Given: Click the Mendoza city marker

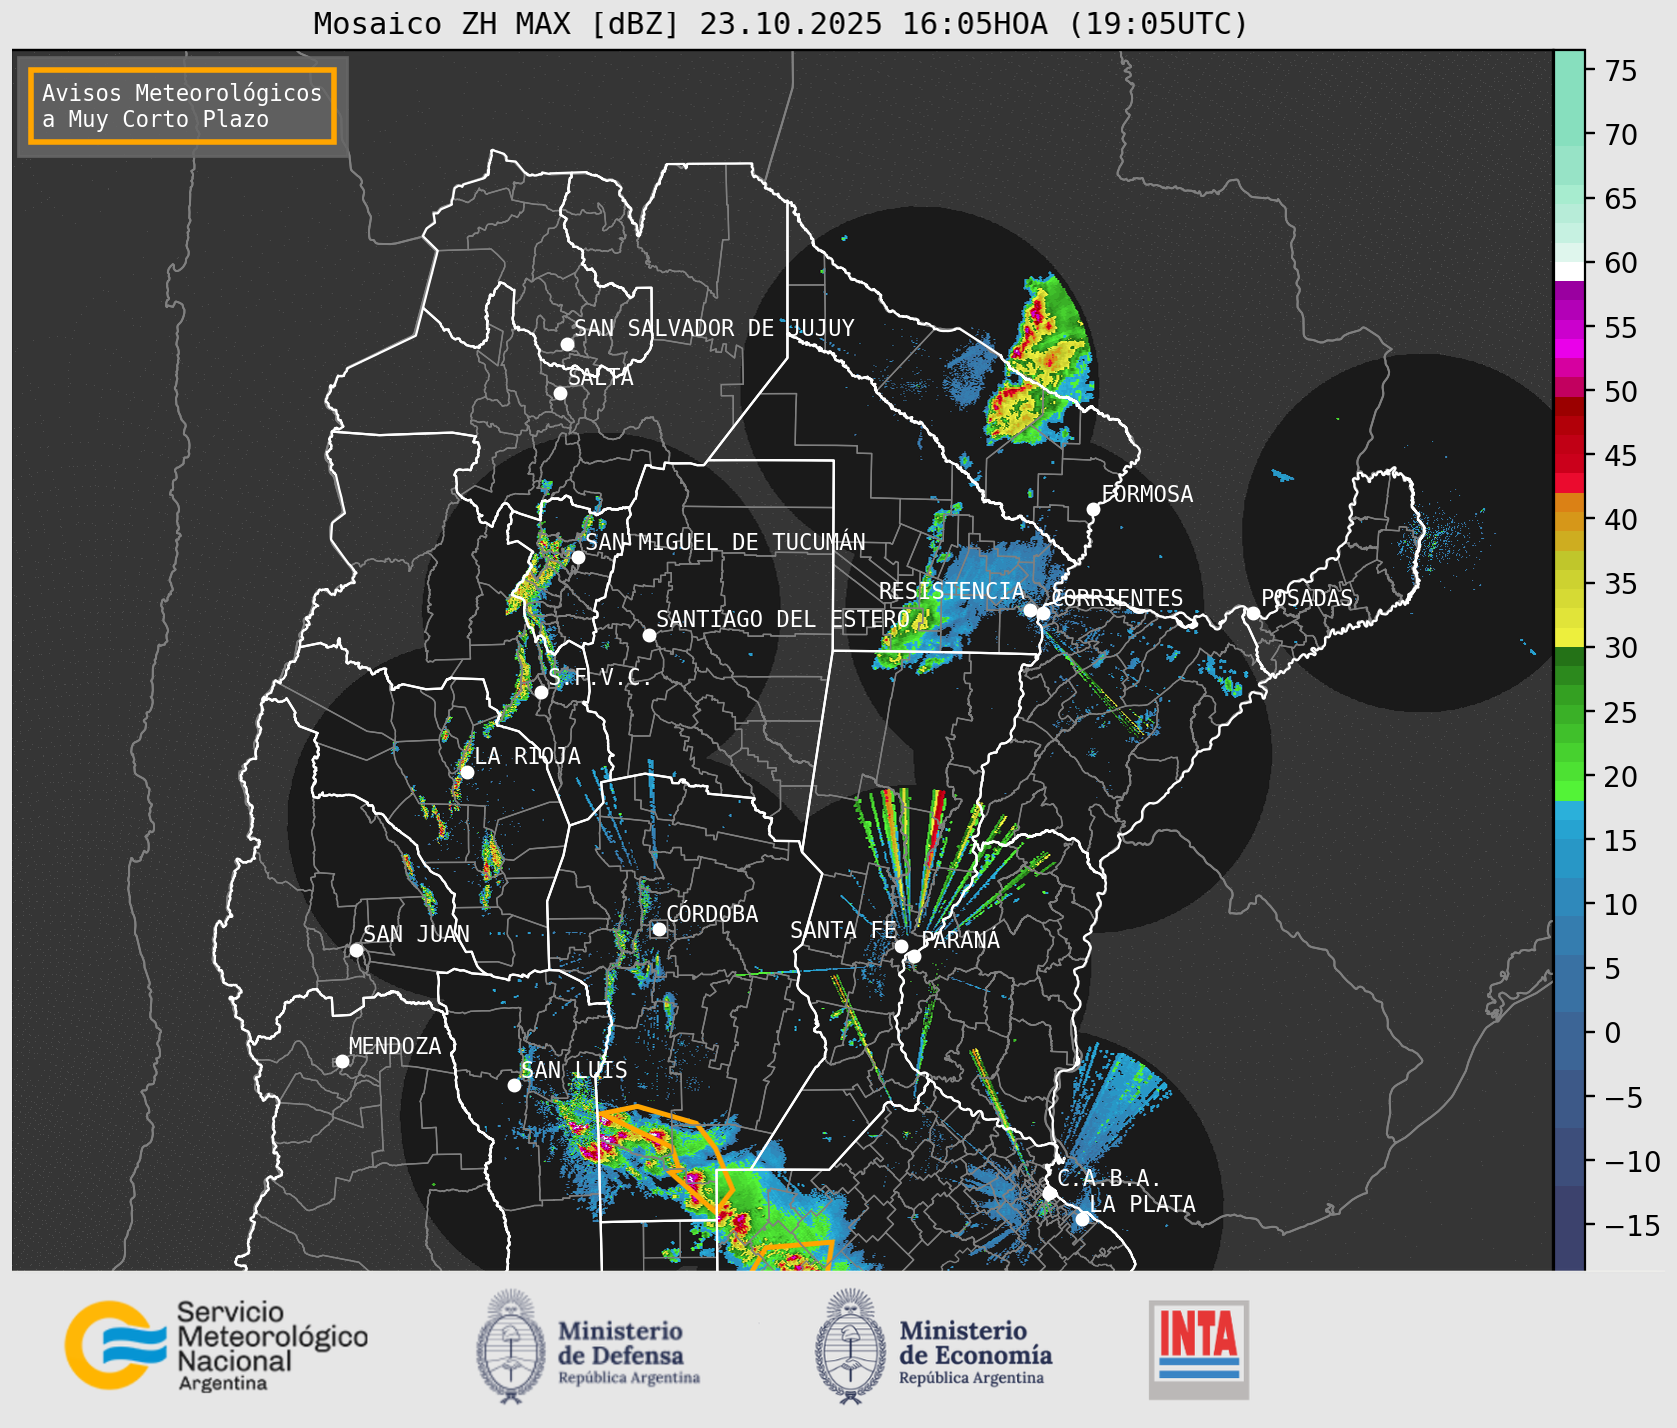Looking at the screenshot, I should pos(342,1061).
